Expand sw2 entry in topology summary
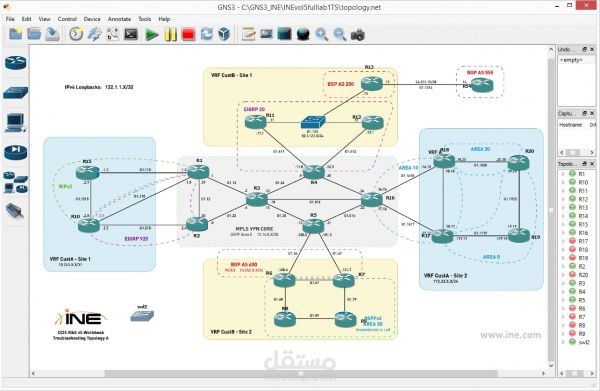Viewport: 600px width, 391px height. tap(563, 342)
